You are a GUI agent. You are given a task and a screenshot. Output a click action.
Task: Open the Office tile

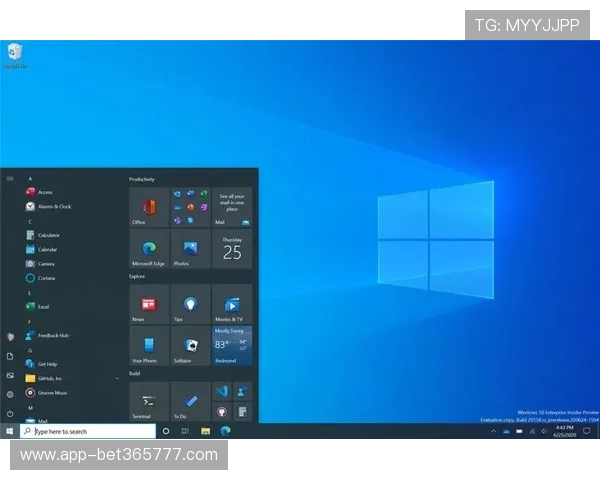point(149,207)
